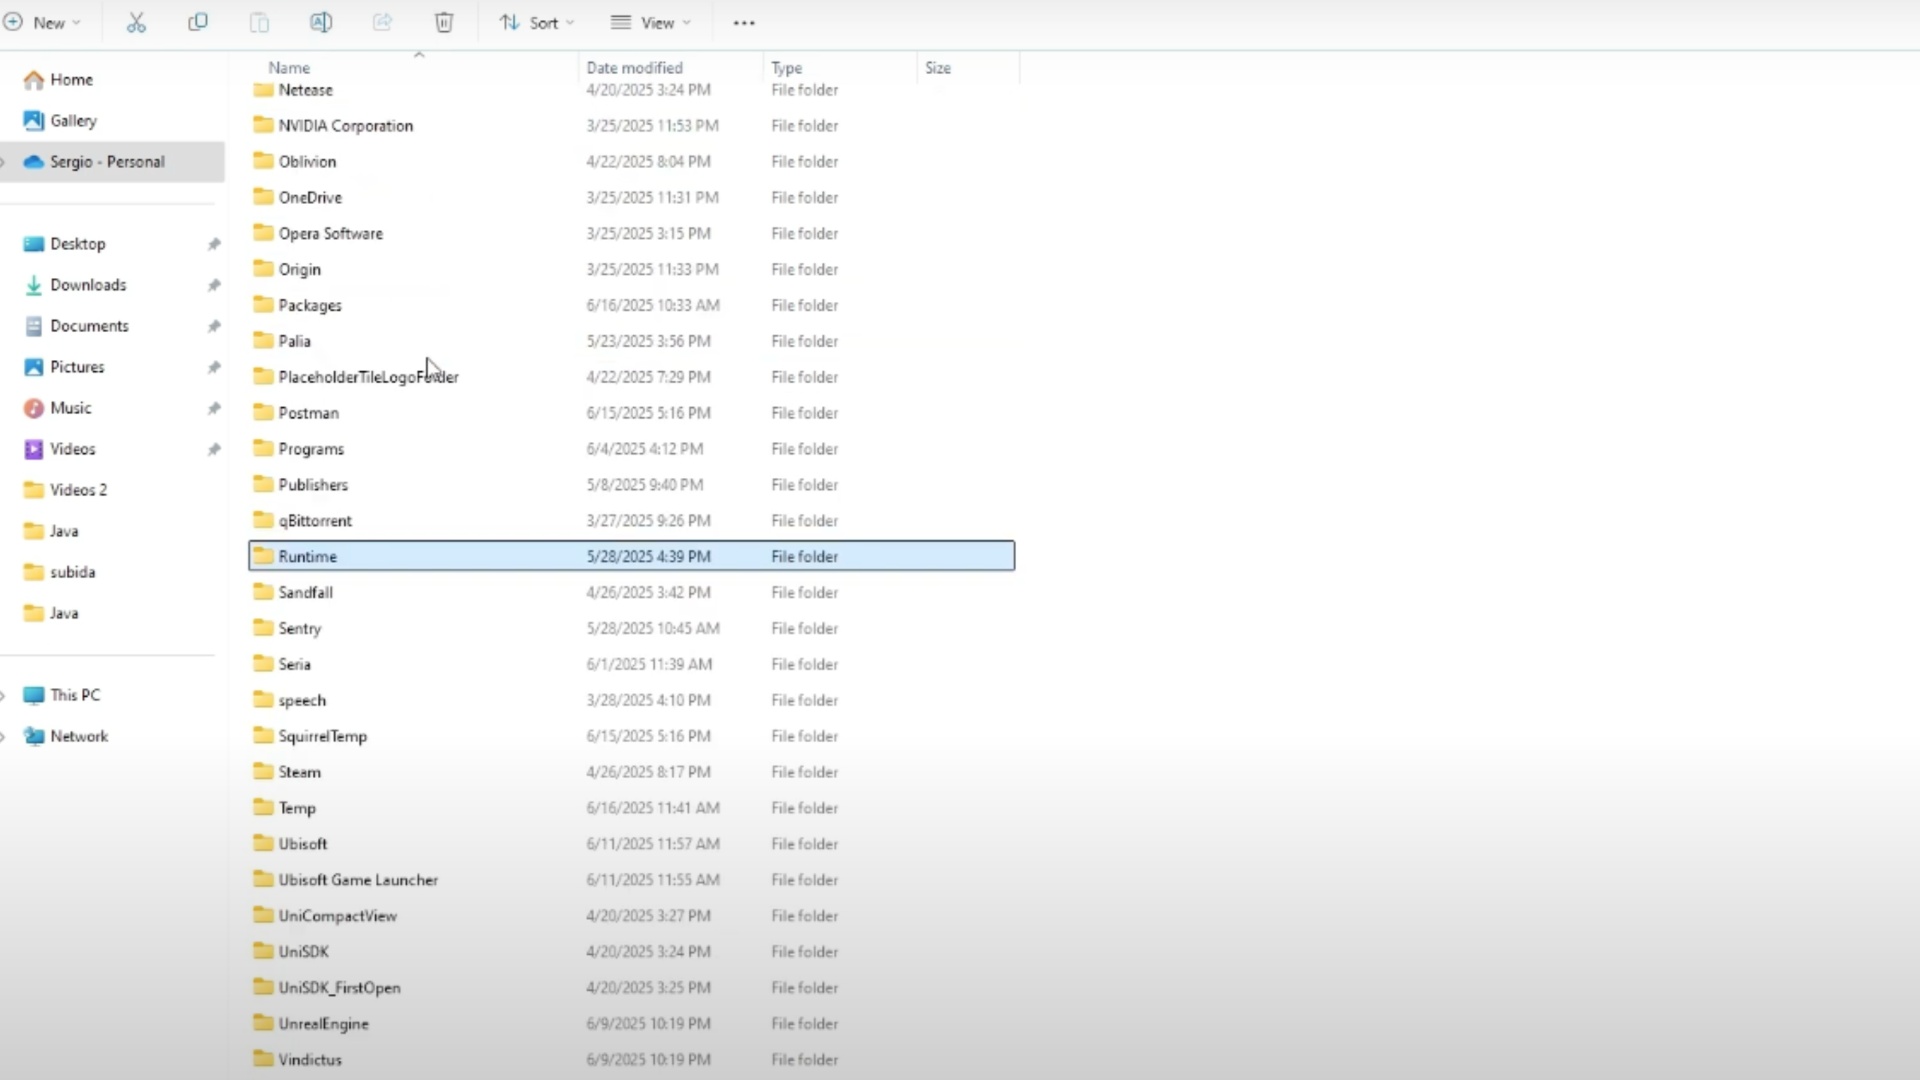Select Network in navigation pane
Screen dimensions: 1920x1080
click(79, 736)
